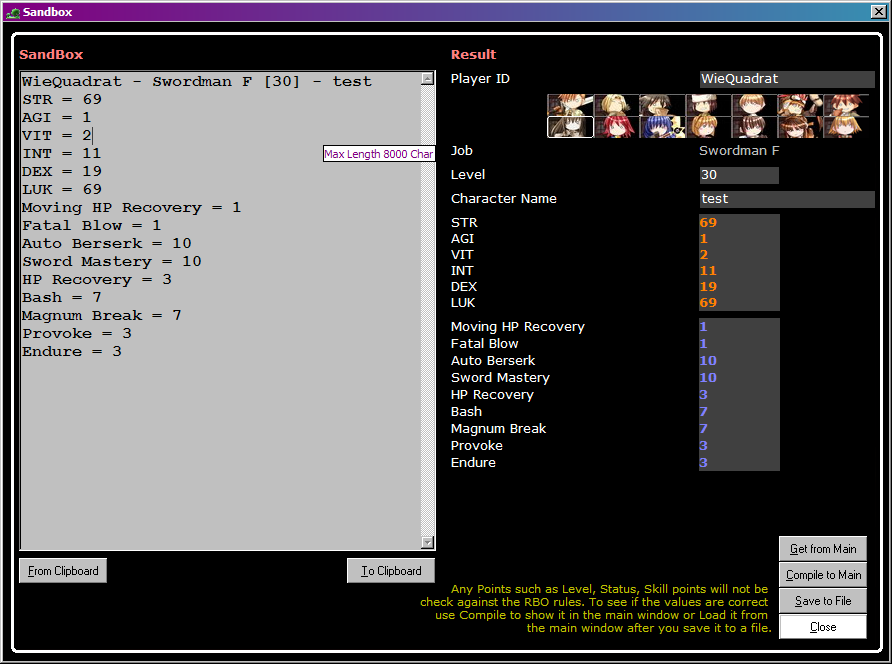Click the Sandbox title bar app icon
892x664 pixels.
coord(13,12)
